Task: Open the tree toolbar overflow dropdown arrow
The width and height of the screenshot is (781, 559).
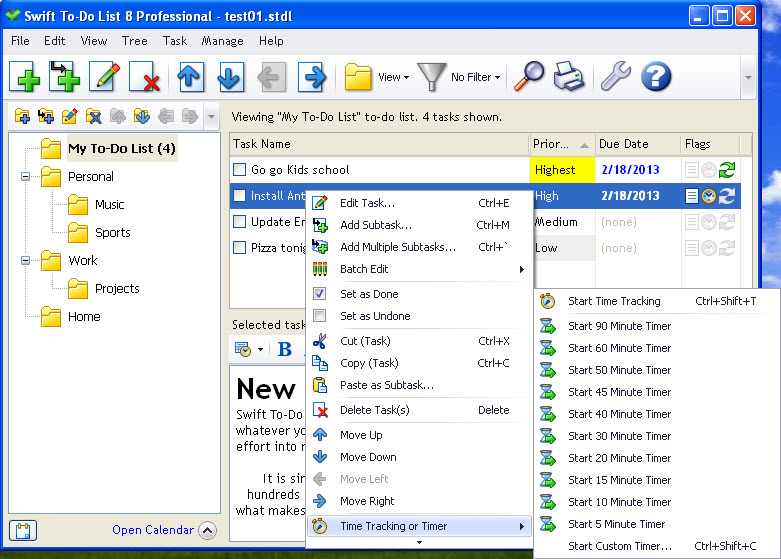Action: pos(211,117)
